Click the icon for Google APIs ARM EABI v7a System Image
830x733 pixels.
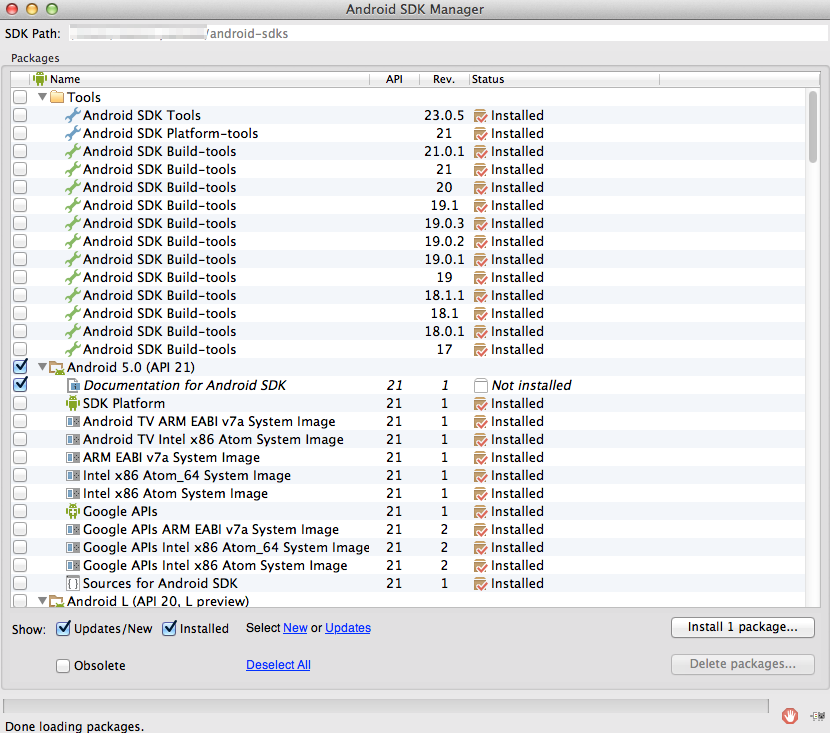tap(73, 529)
